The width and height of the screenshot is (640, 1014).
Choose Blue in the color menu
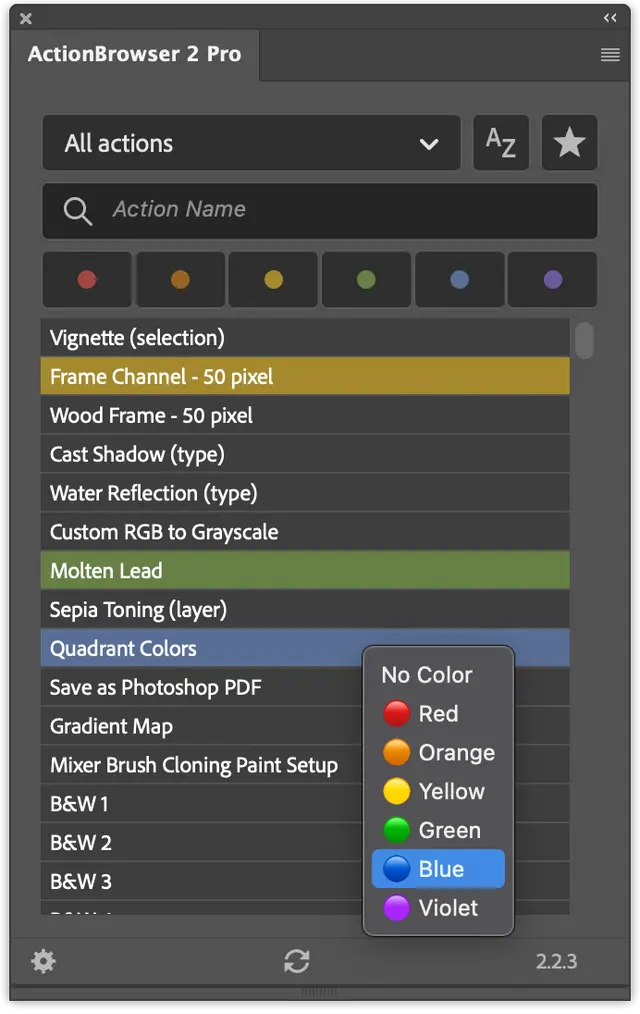(x=438, y=869)
